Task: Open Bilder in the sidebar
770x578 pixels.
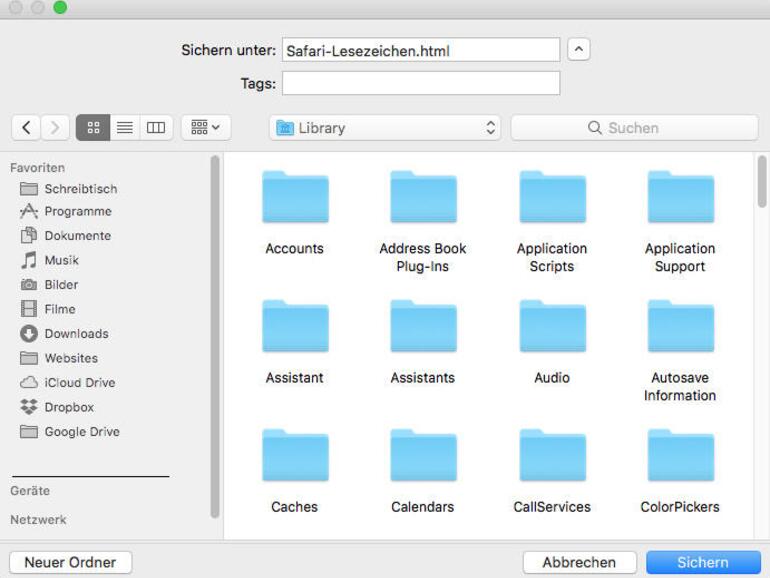Action: click(x=49, y=285)
